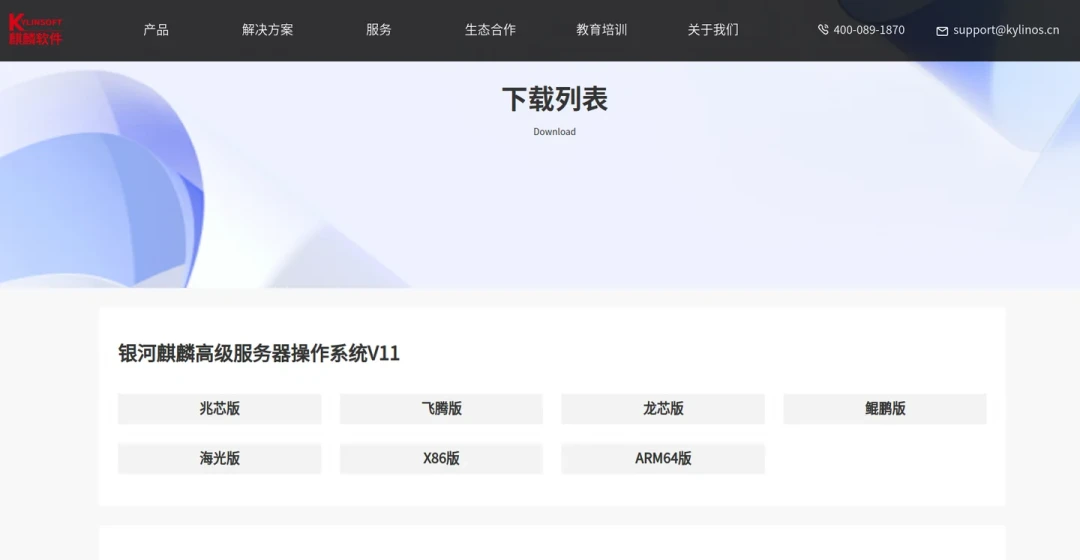Select the 龙芯版 download button
Viewport: 1080px width, 560px height.
[663, 408]
